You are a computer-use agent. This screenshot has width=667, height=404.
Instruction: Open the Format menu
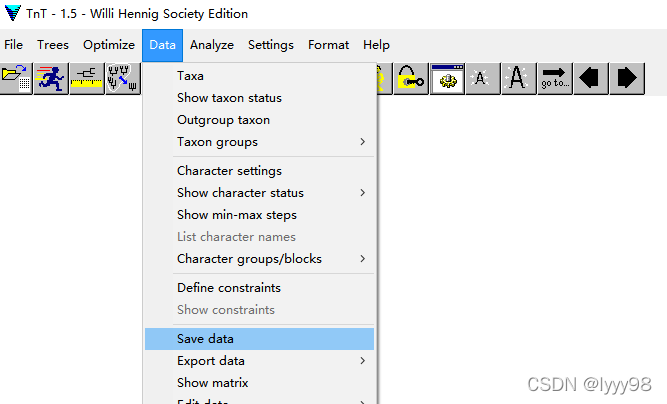(x=328, y=45)
